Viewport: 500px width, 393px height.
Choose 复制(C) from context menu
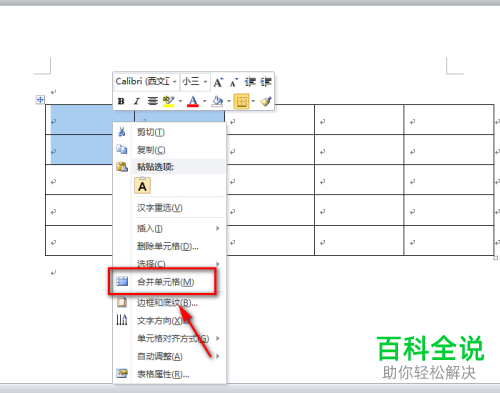(x=170, y=150)
